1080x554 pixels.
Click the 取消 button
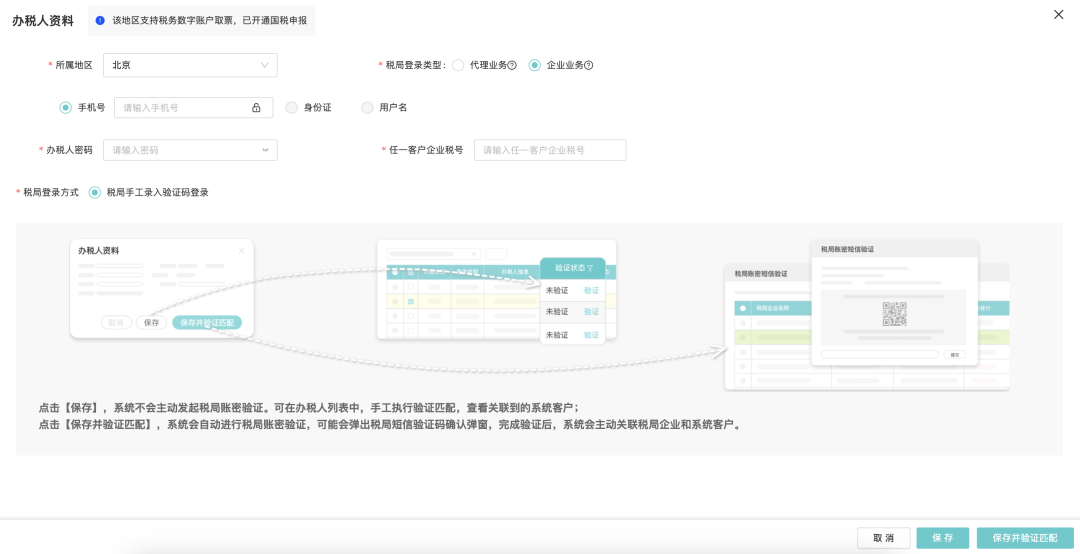[x=883, y=538]
